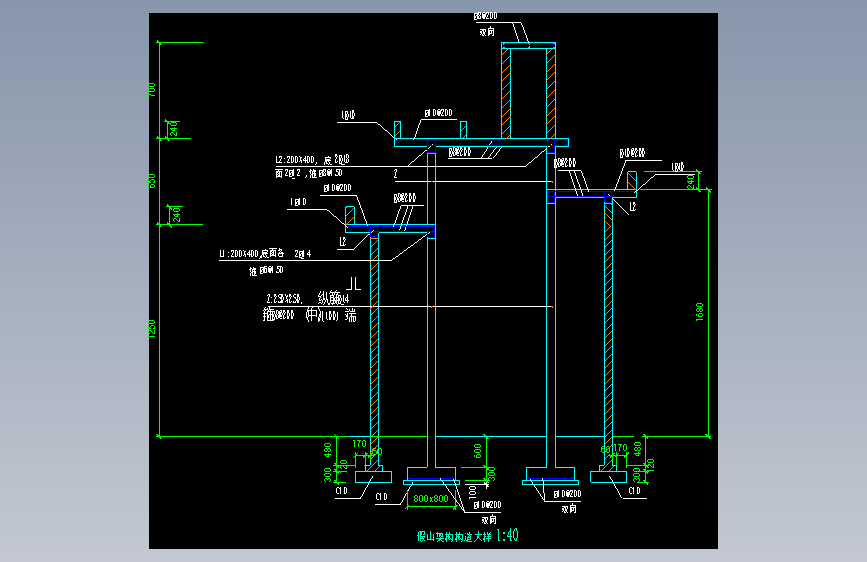This screenshot has width=867, height=562.
Task: Click the drawing title '假山架构构造大样'
Action: 453,537
